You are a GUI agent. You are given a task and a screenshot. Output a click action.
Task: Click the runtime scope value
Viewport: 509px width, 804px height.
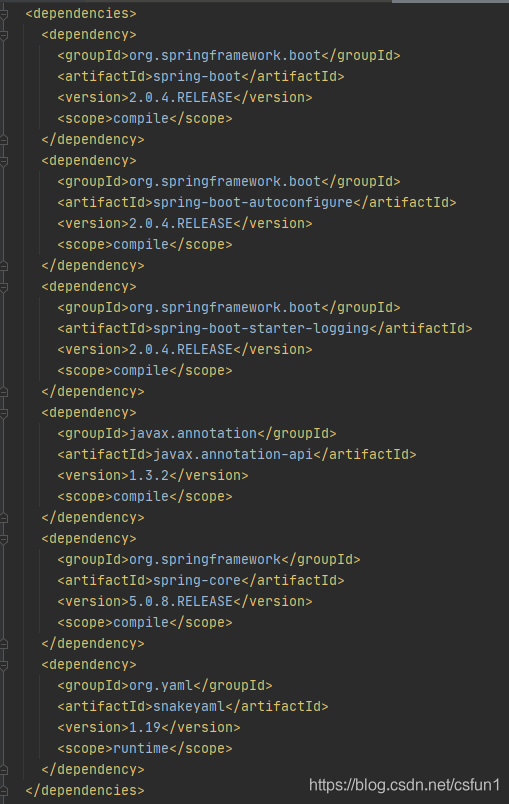coord(141,749)
